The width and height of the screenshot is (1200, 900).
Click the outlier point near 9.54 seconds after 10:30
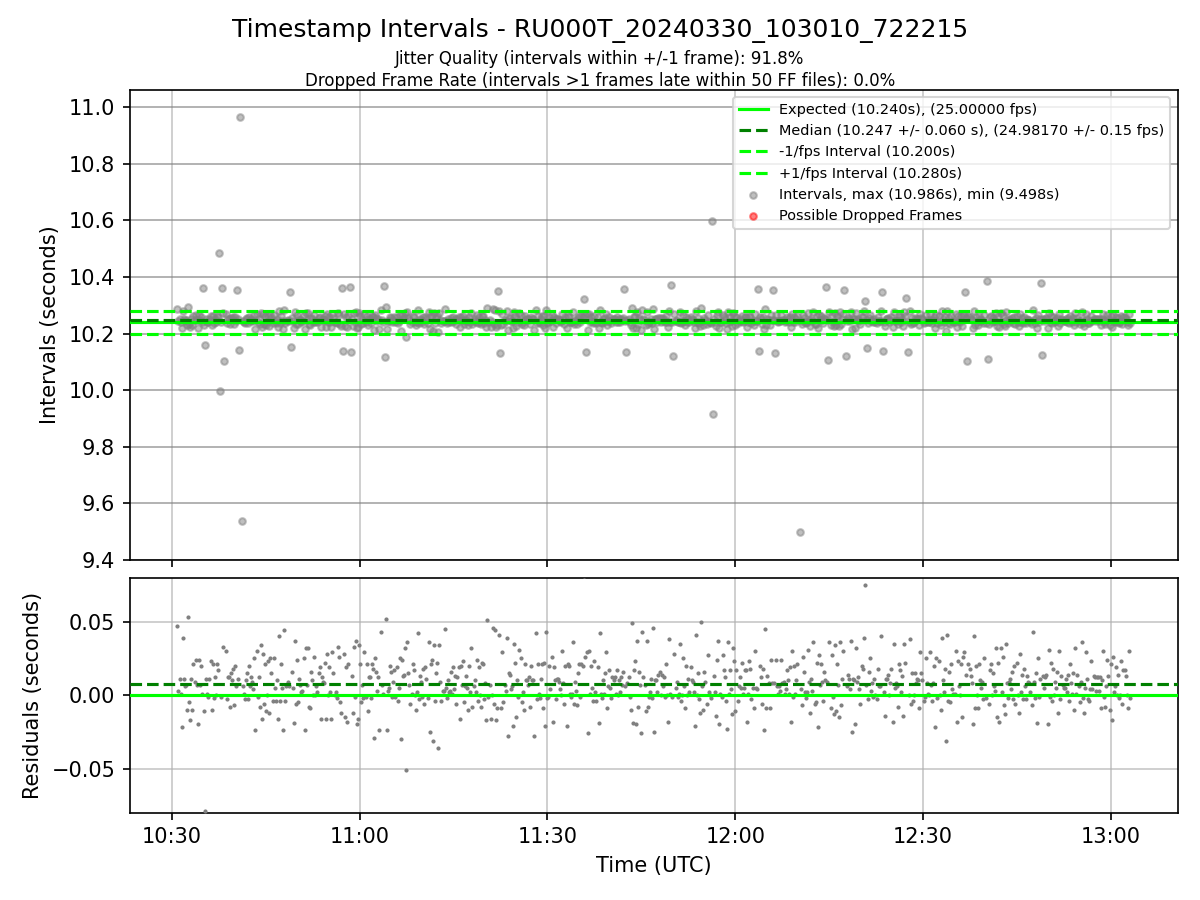point(242,521)
